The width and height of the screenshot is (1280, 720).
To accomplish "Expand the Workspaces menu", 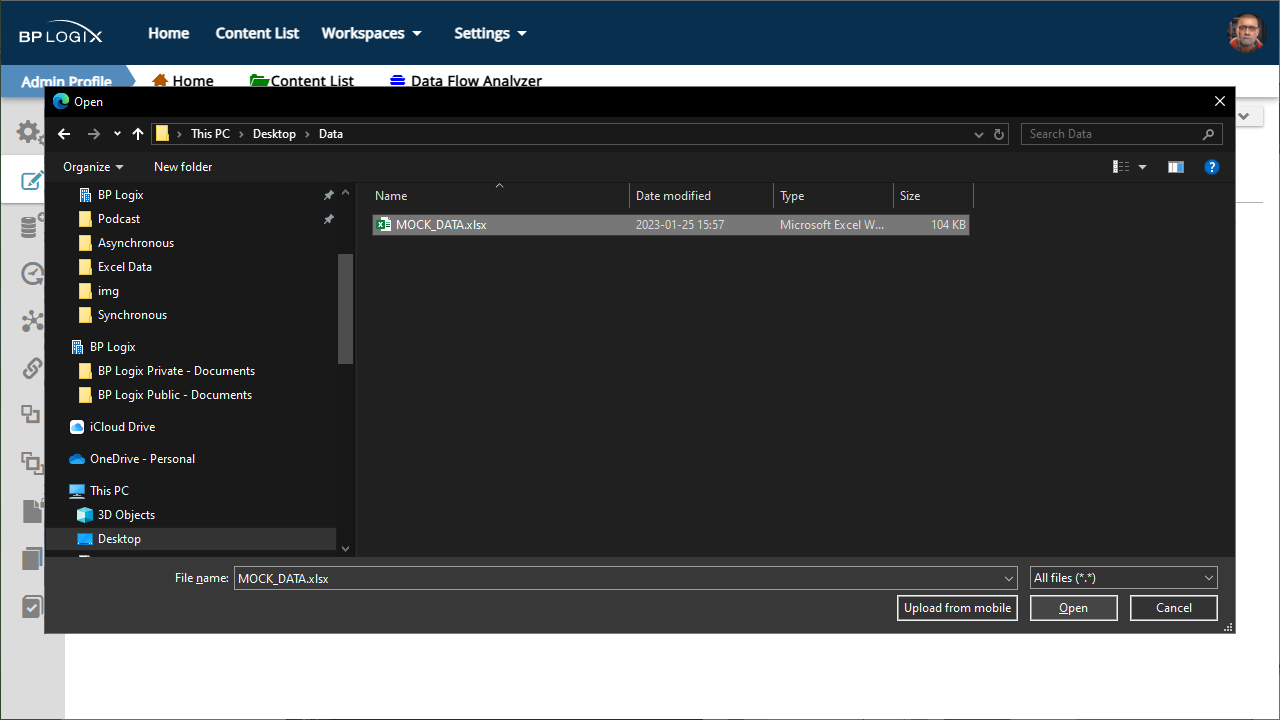I will pos(372,33).
